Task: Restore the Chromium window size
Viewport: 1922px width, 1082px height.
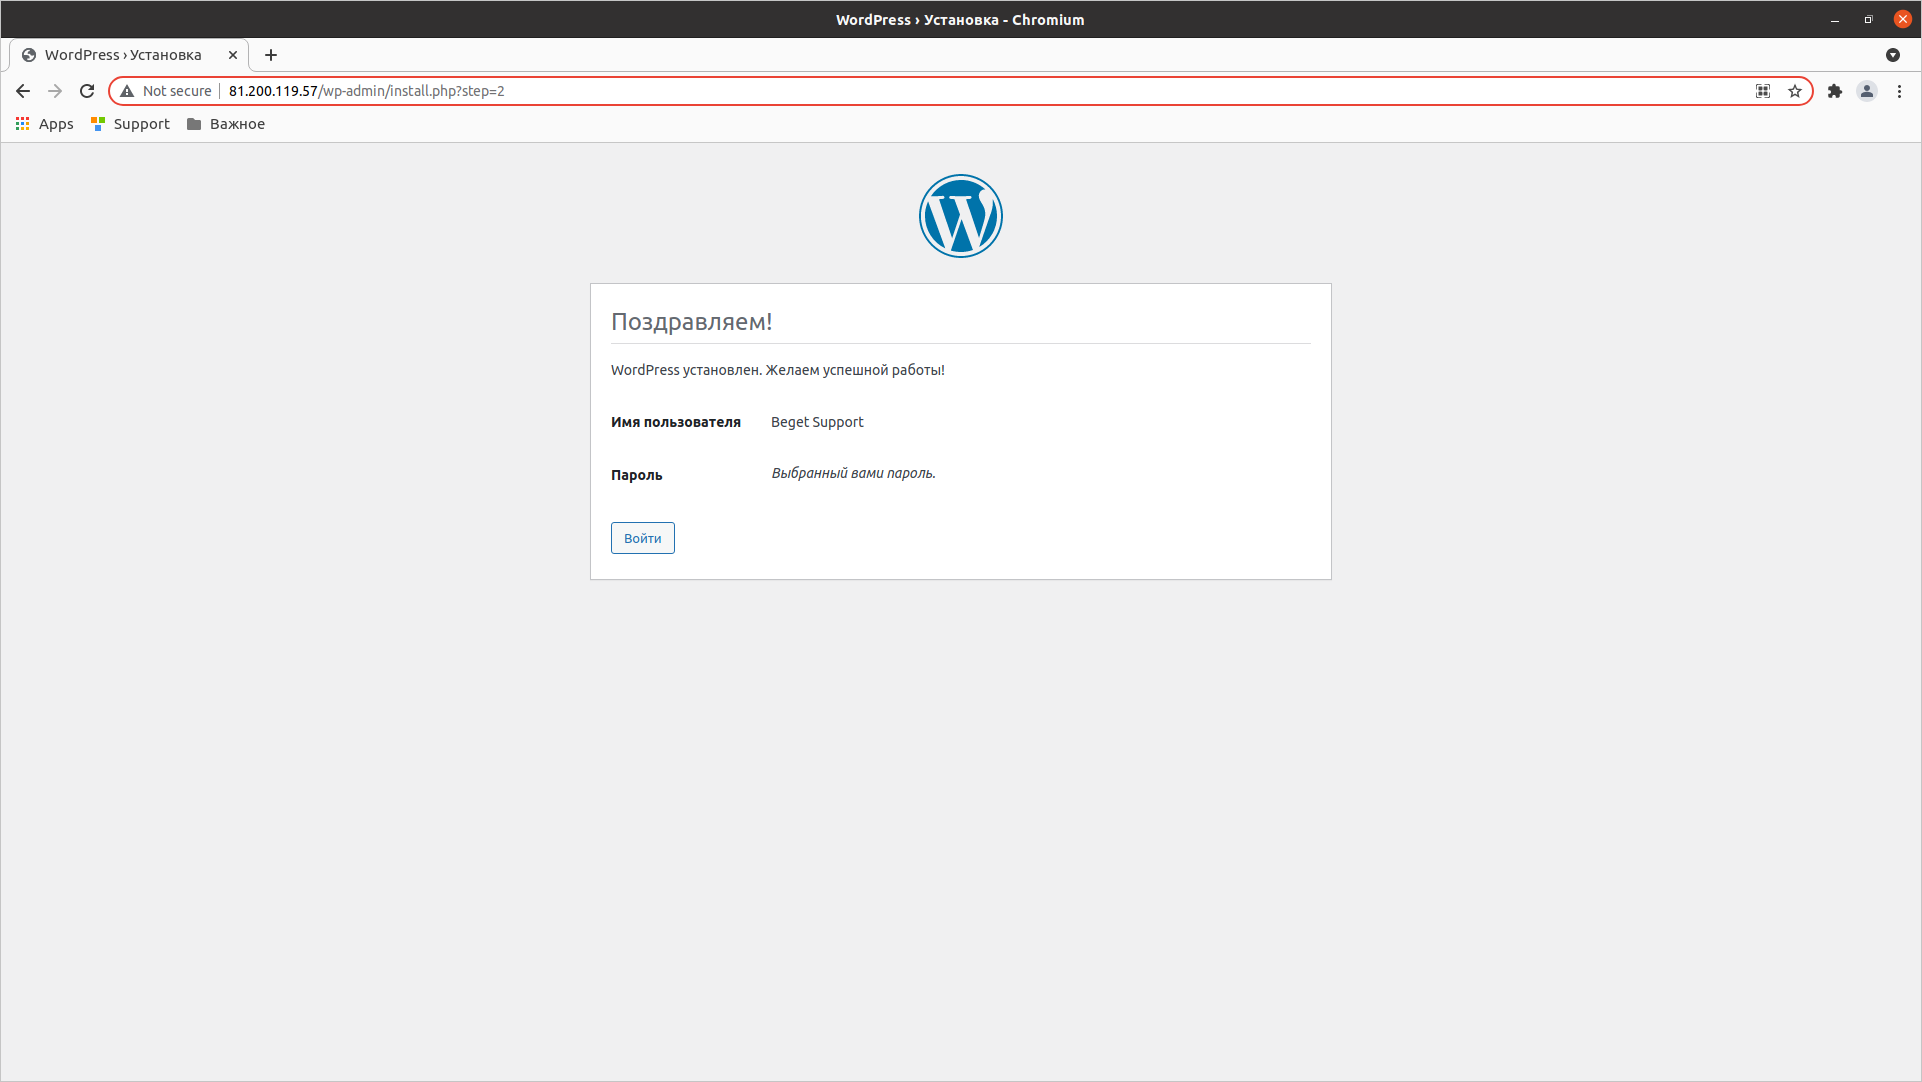Action: pyautogui.click(x=1868, y=19)
